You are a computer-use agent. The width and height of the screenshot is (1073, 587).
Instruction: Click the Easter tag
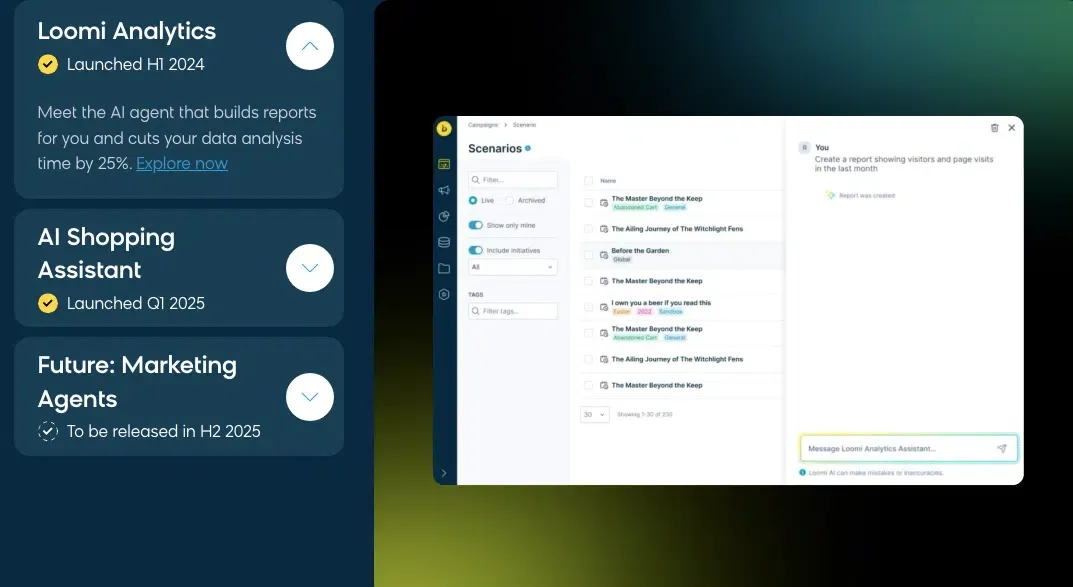tap(622, 311)
